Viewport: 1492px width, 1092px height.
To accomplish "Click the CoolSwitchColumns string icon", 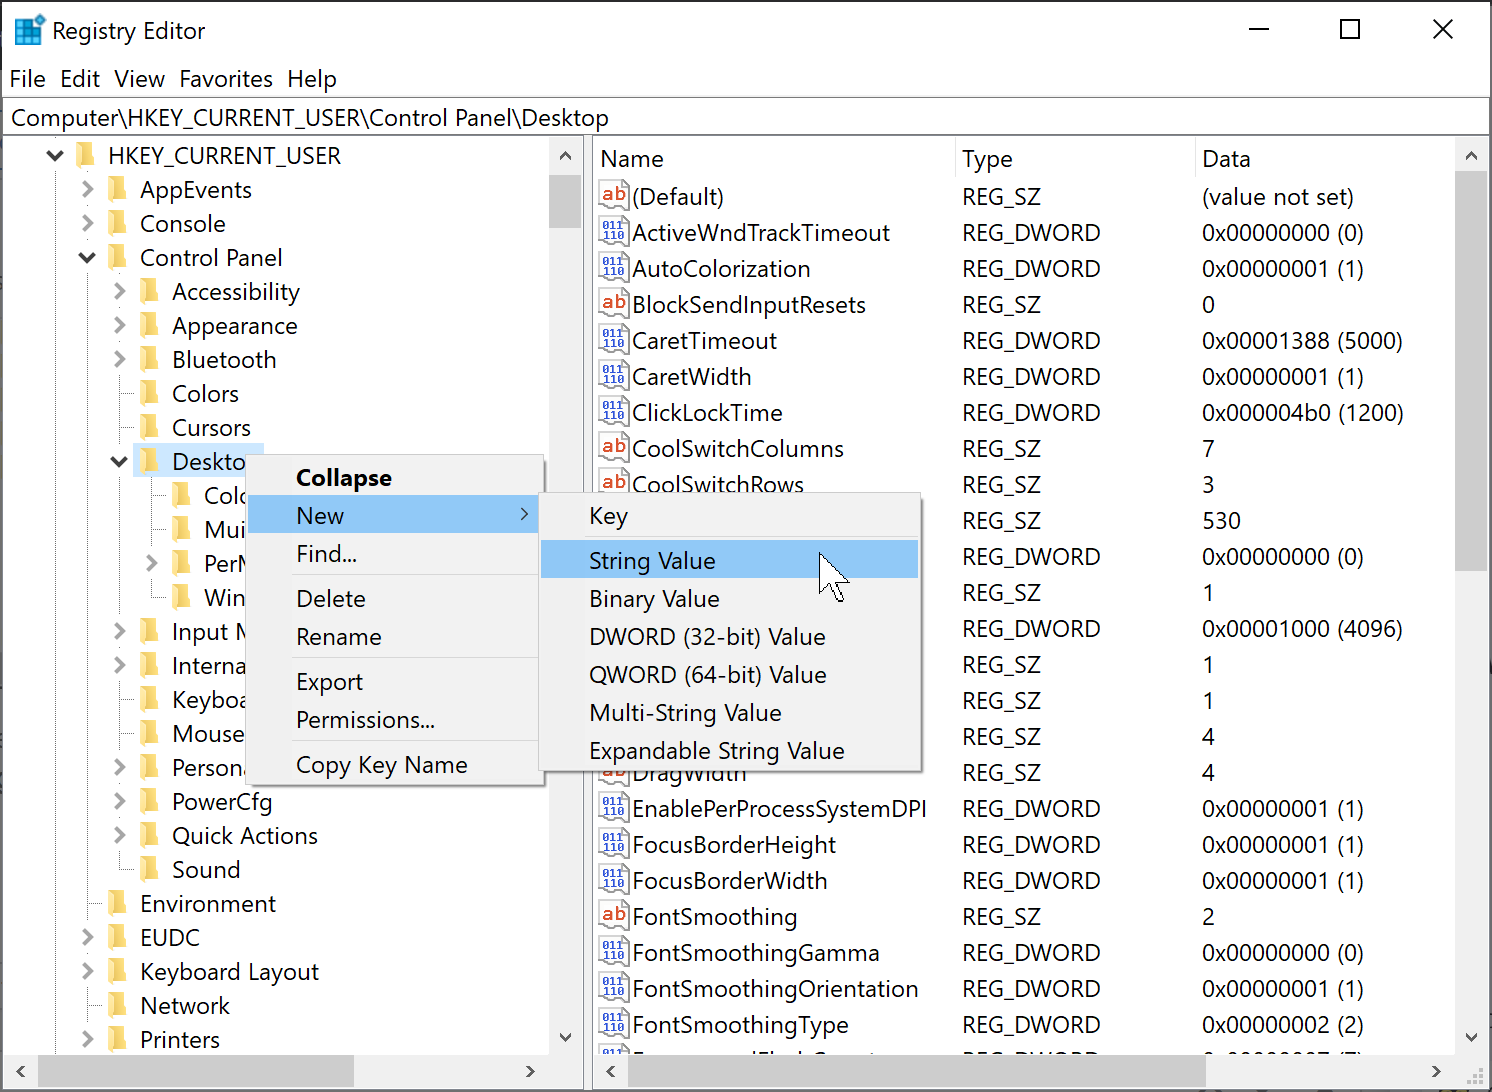I will pyautogui.click(x=614, y=448).
